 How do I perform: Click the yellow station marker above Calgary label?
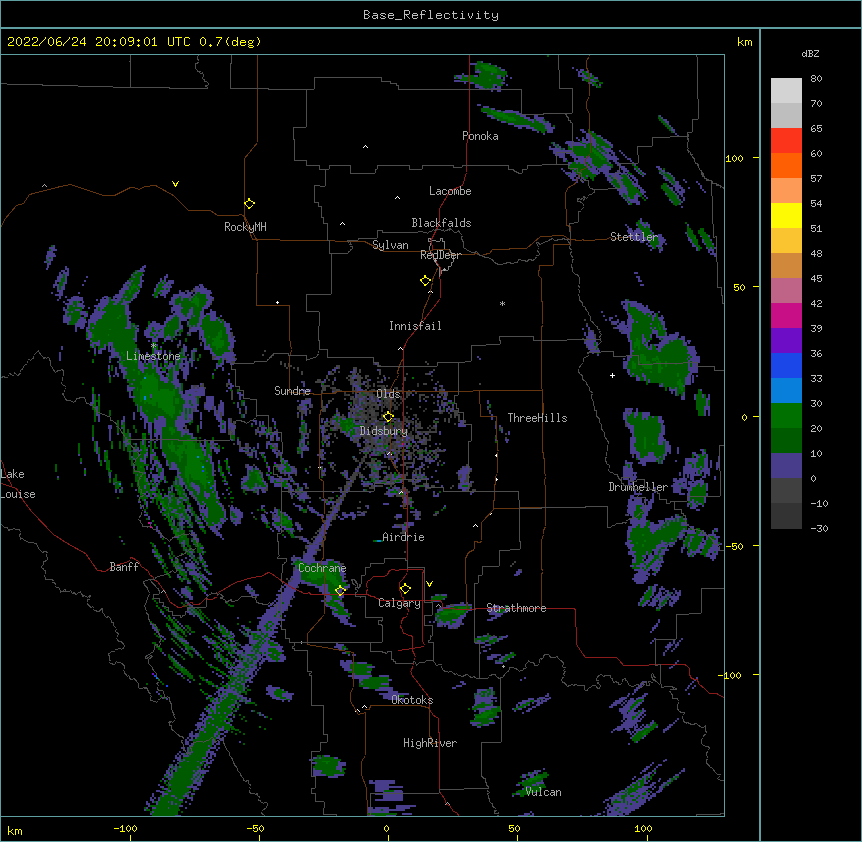point(405,589)
